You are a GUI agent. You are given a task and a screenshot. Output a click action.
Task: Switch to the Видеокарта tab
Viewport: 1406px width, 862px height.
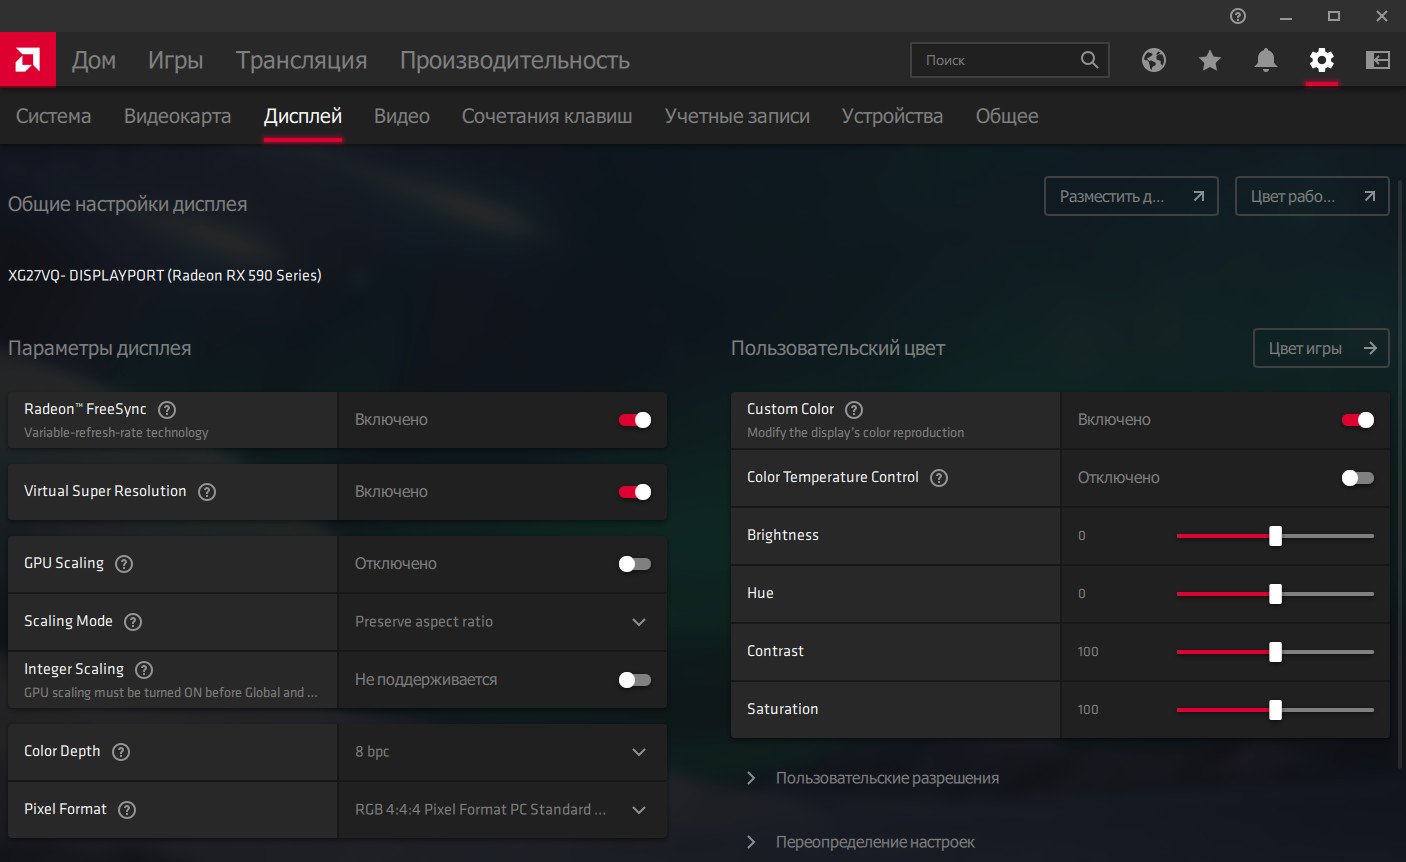(x=177, y=116)
